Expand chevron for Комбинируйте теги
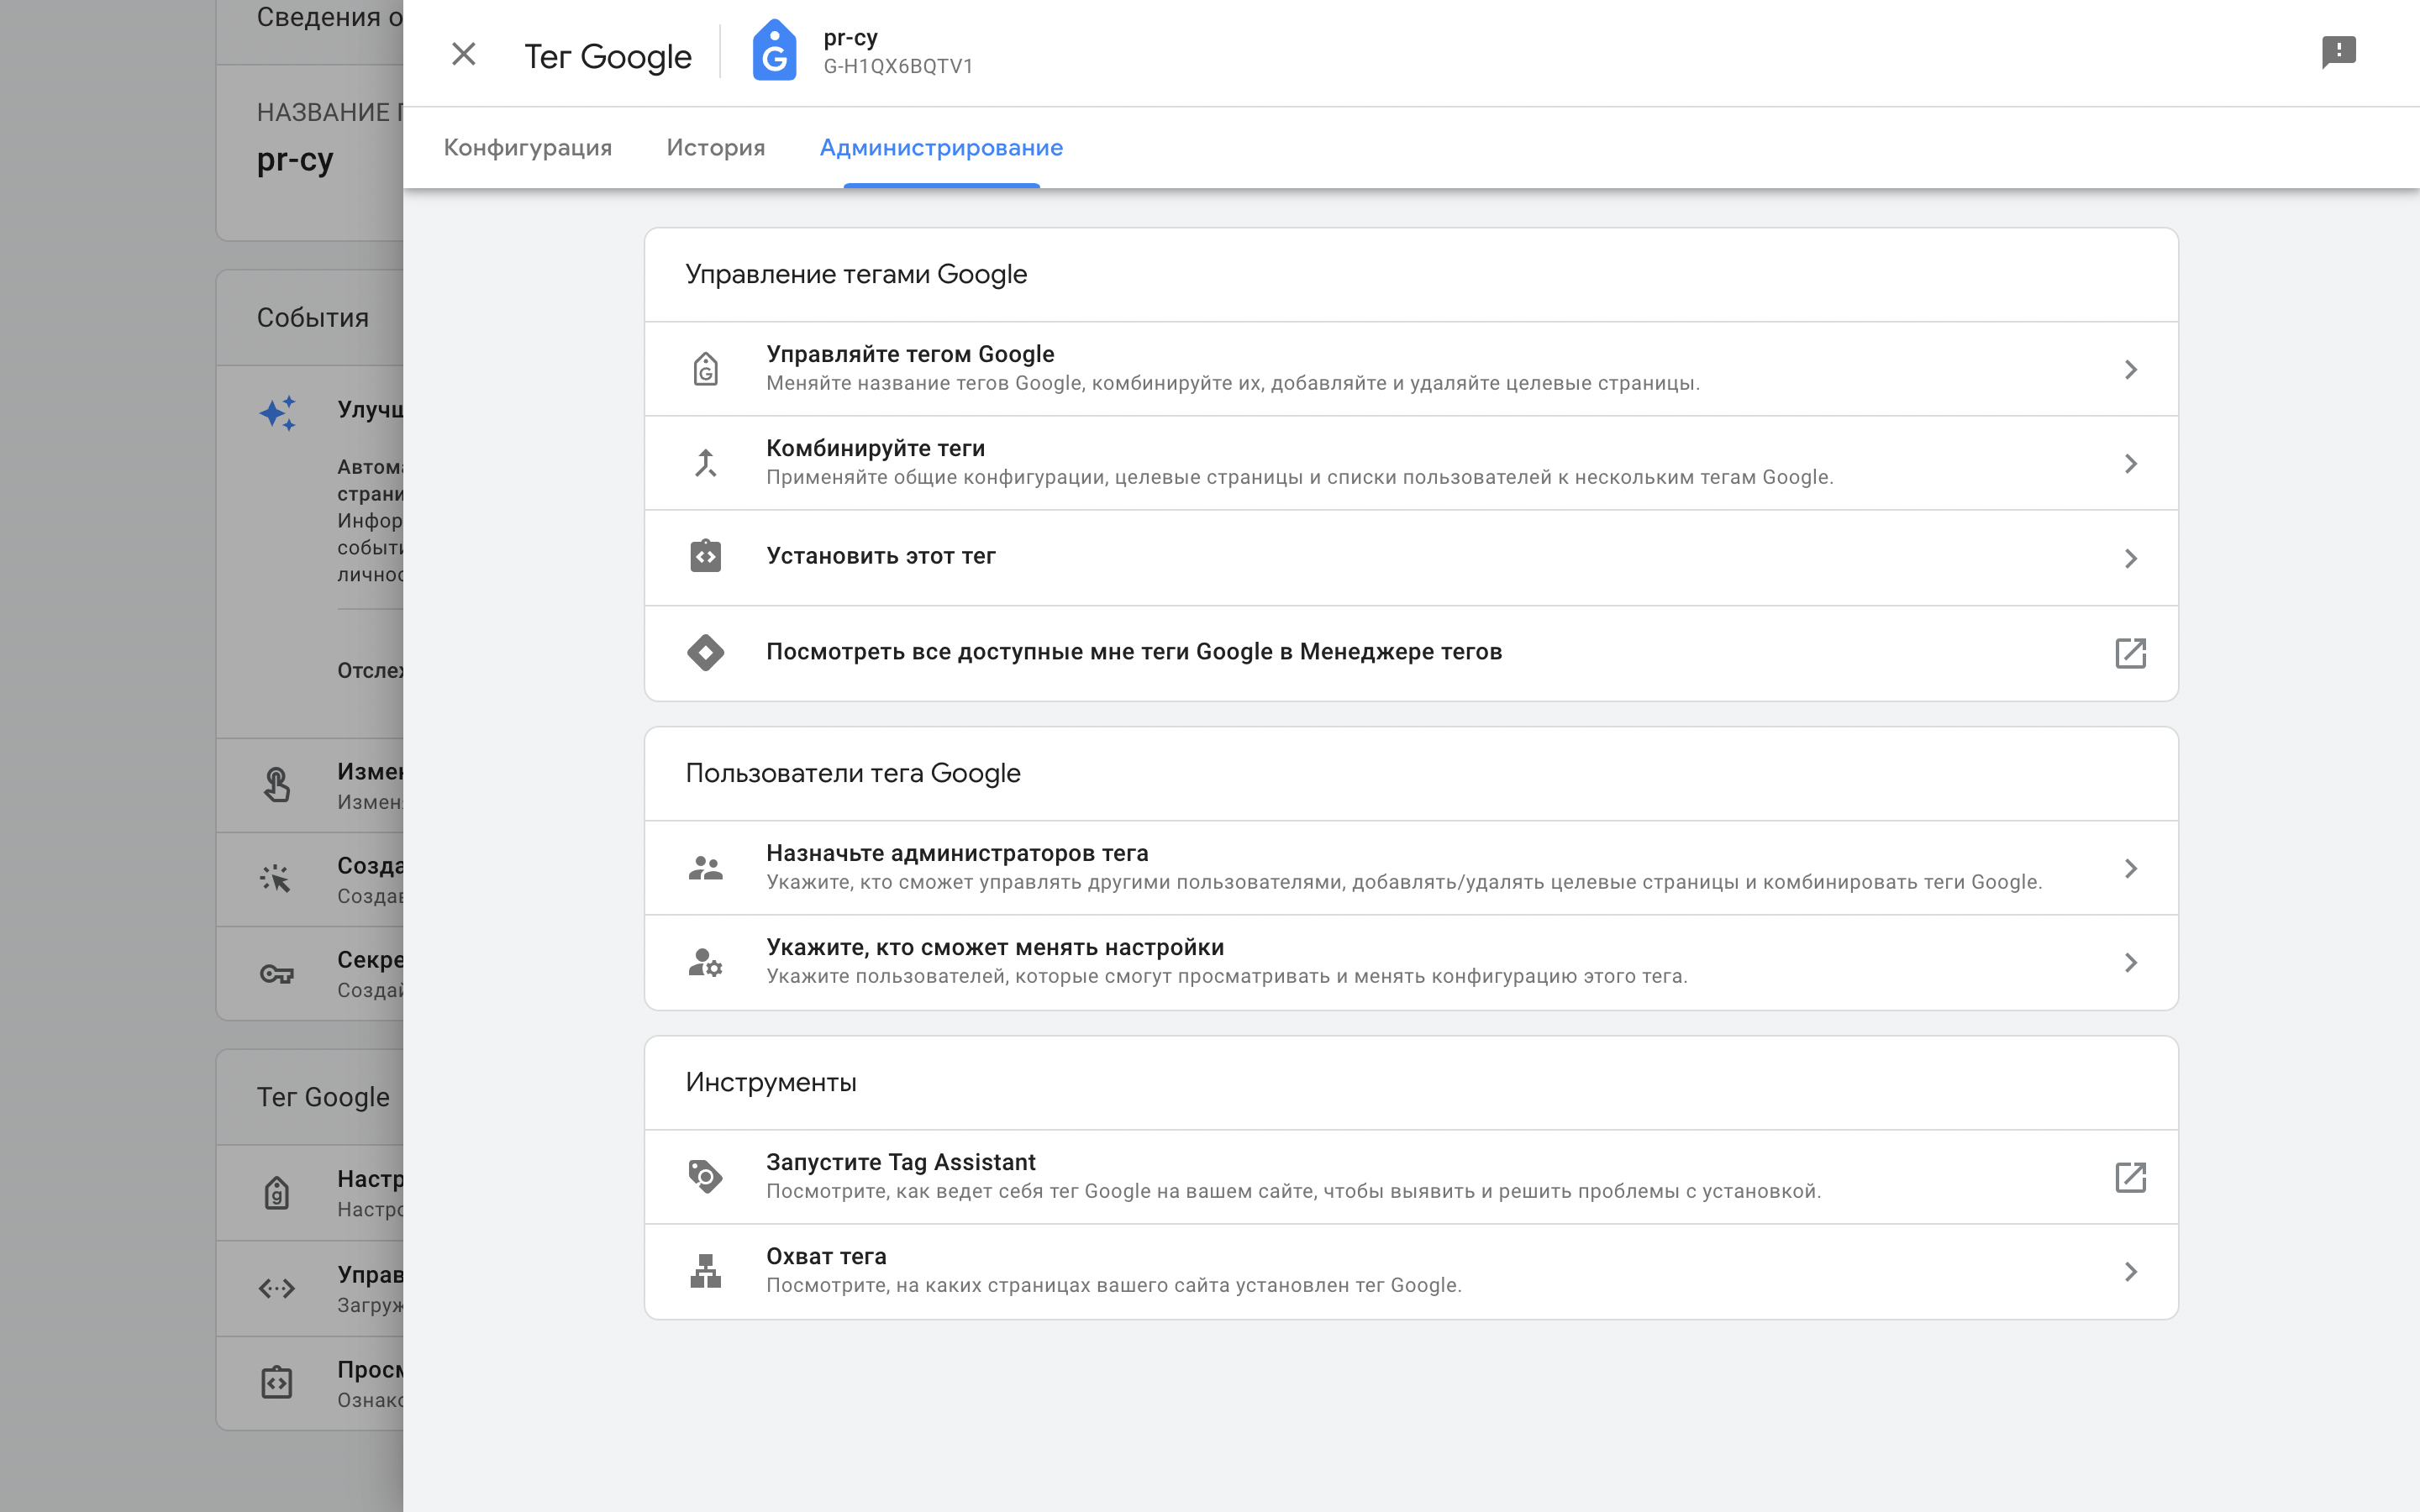 [2130, 464]
